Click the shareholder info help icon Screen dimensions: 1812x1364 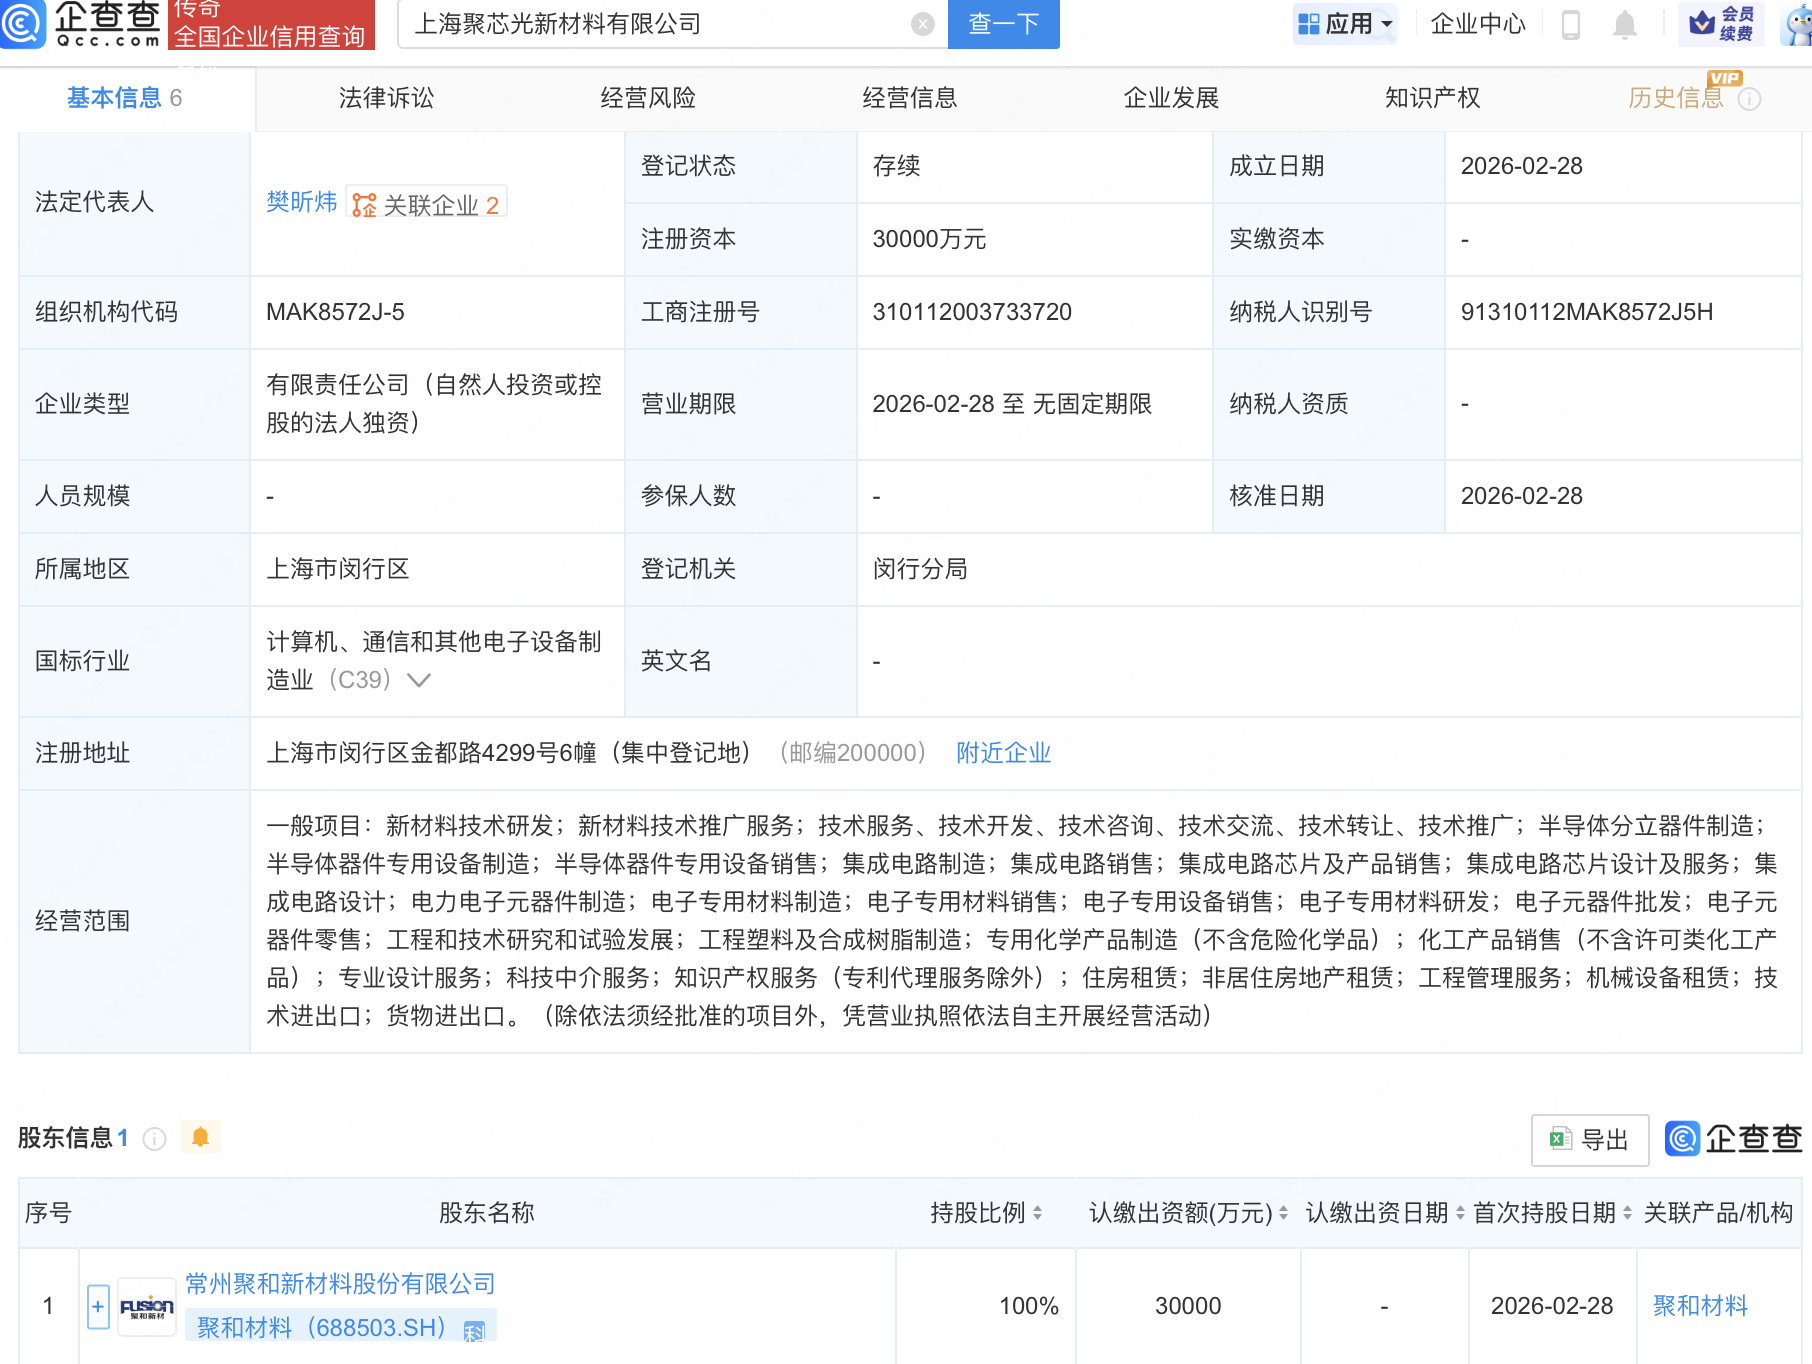pos(154,1139)
